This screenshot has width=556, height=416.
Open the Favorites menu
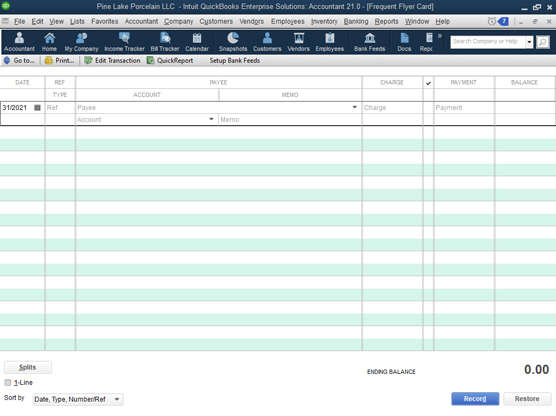(x=105, y=22)
